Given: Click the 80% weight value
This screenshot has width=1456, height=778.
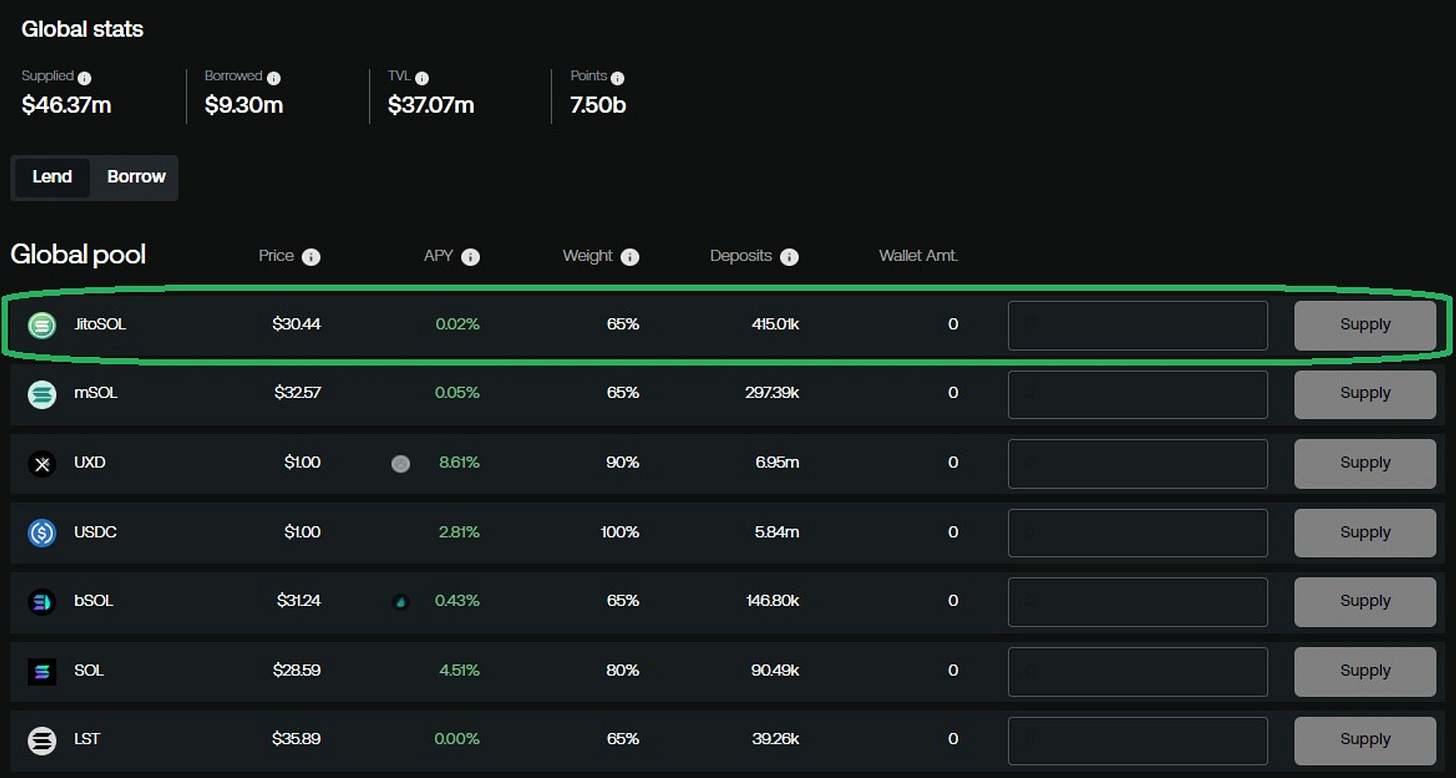Looking at the screenshot, I should tap(623, 671).
